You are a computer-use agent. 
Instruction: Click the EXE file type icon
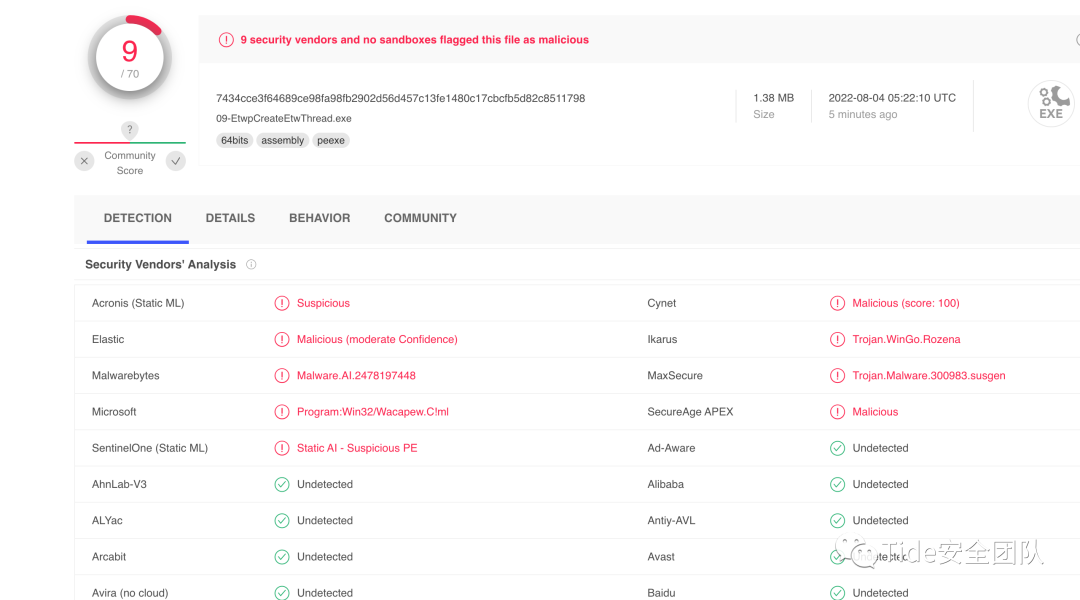coord(1050,103)
